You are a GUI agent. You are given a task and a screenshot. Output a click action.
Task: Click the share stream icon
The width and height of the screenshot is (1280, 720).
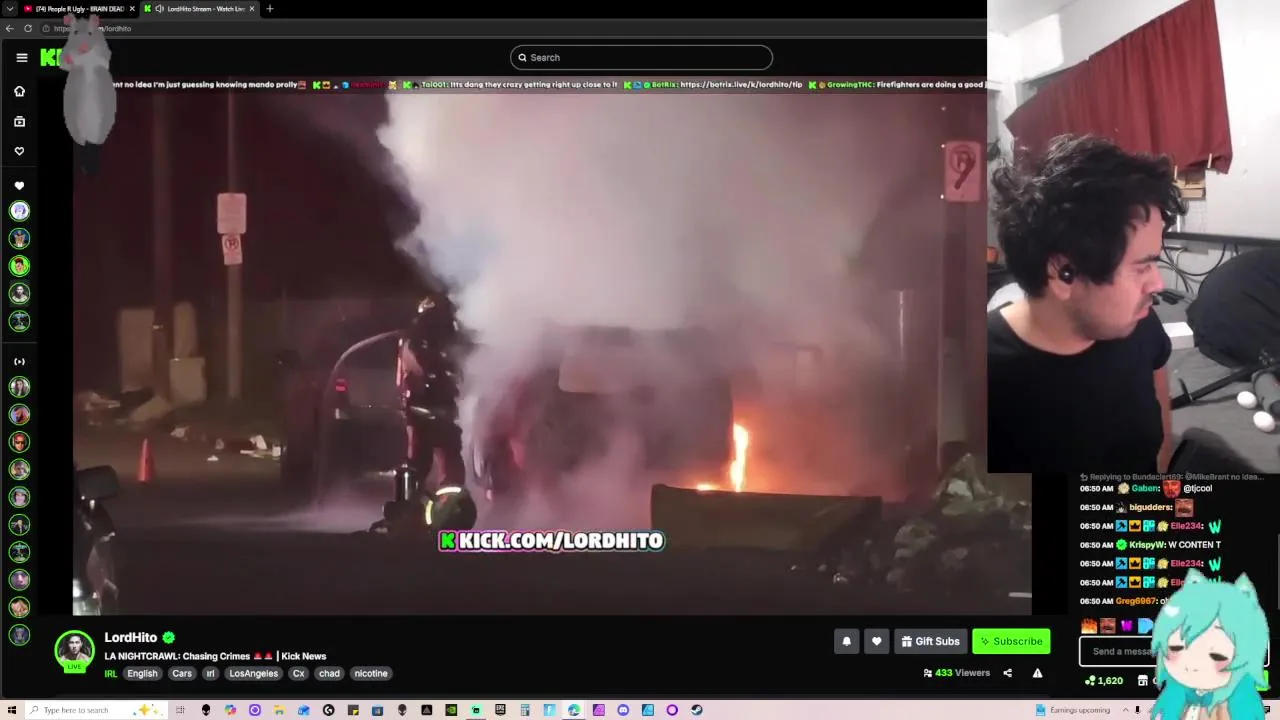point(1007,673)
